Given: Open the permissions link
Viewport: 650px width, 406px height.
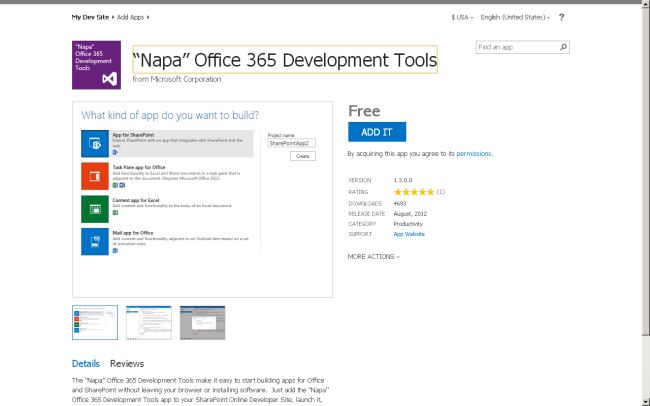Looking at the screenshot, I should coord(474,154).
